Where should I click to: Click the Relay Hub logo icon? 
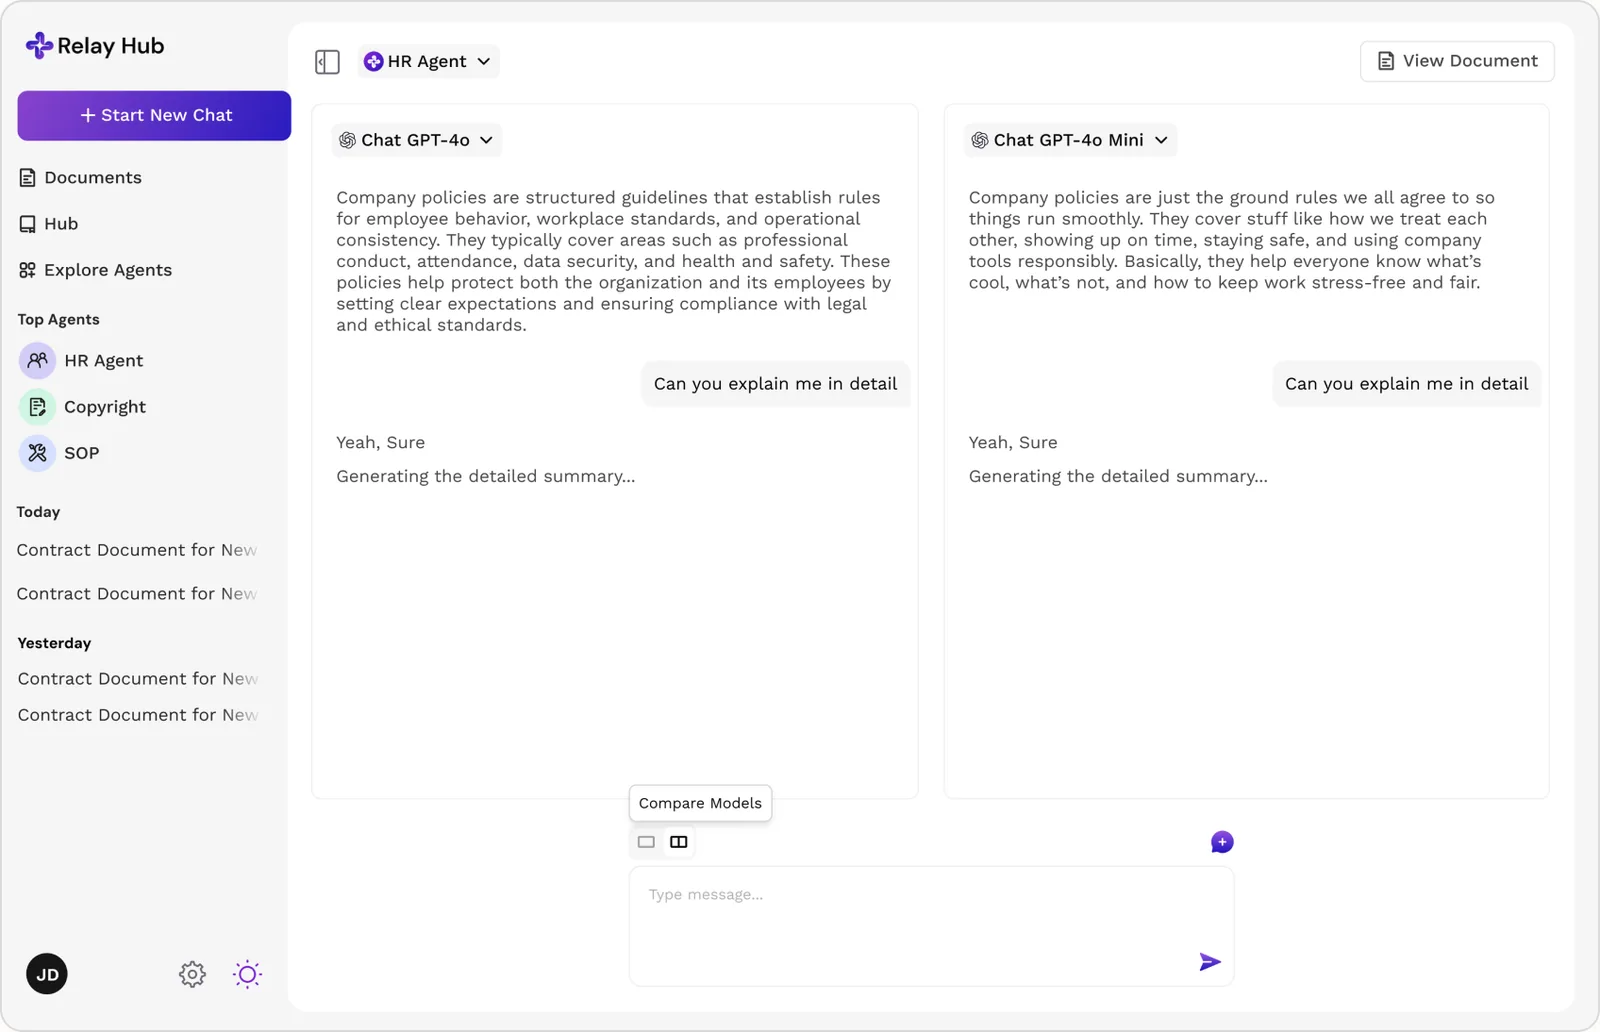(39, 45)
